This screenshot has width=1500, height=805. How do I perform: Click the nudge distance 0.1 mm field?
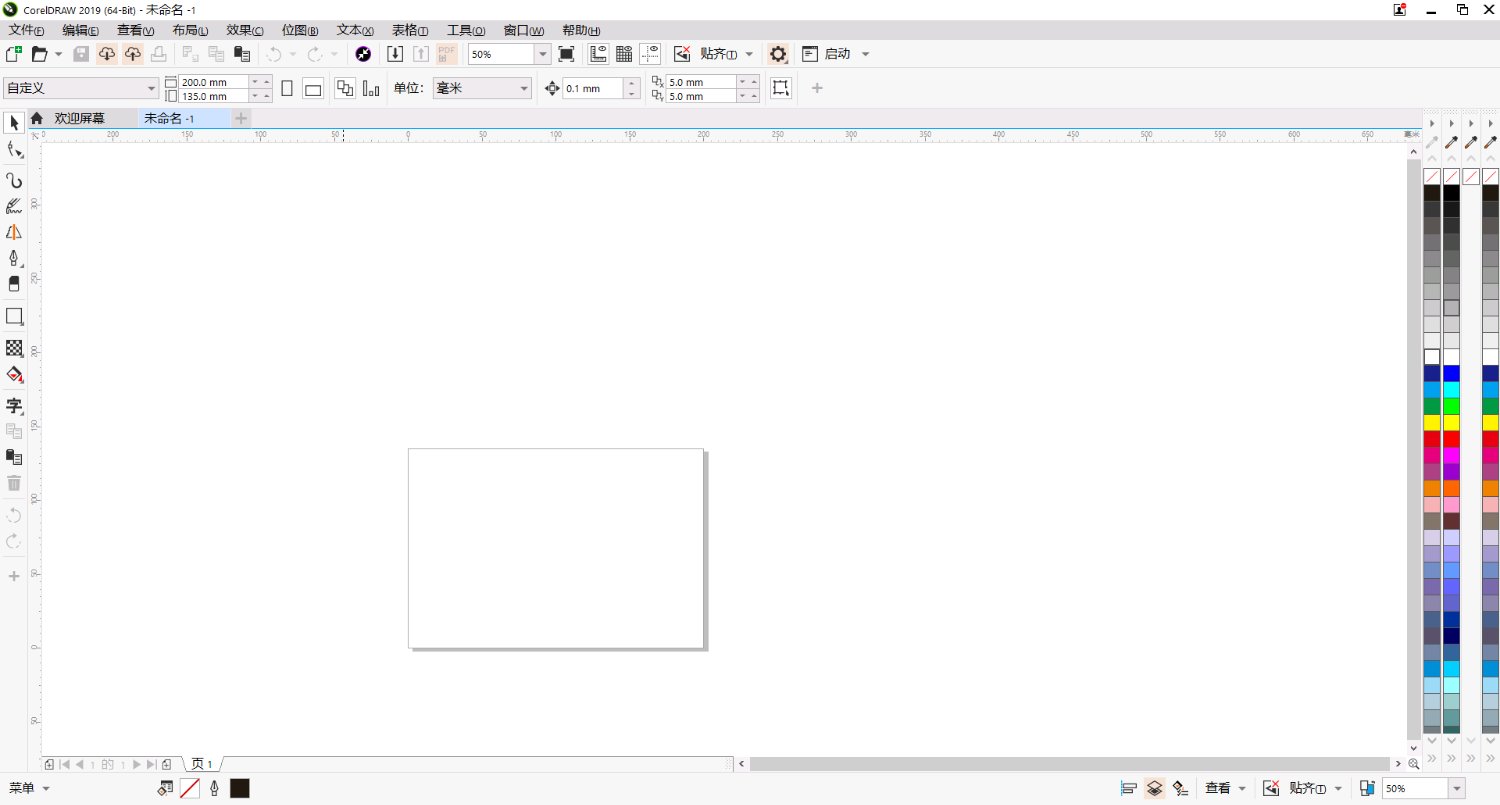click(593, 88)
